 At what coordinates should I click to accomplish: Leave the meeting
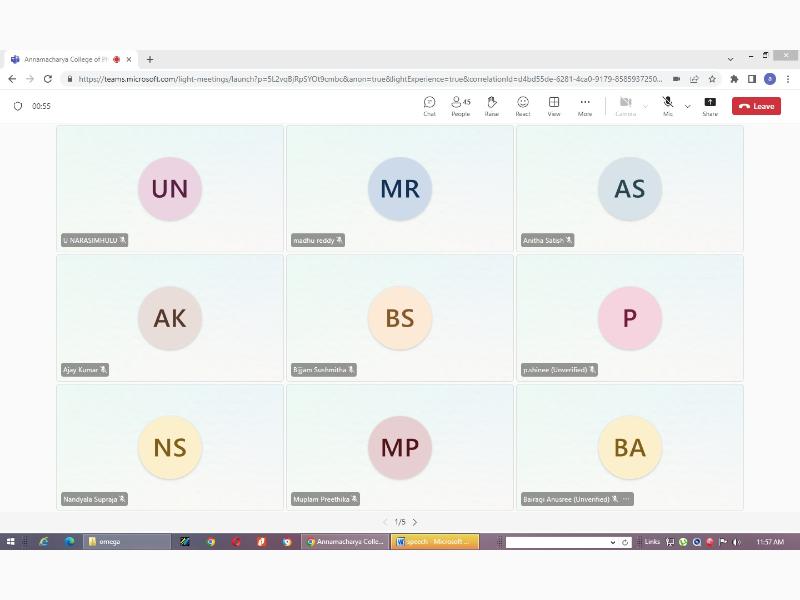pos(756,106)
